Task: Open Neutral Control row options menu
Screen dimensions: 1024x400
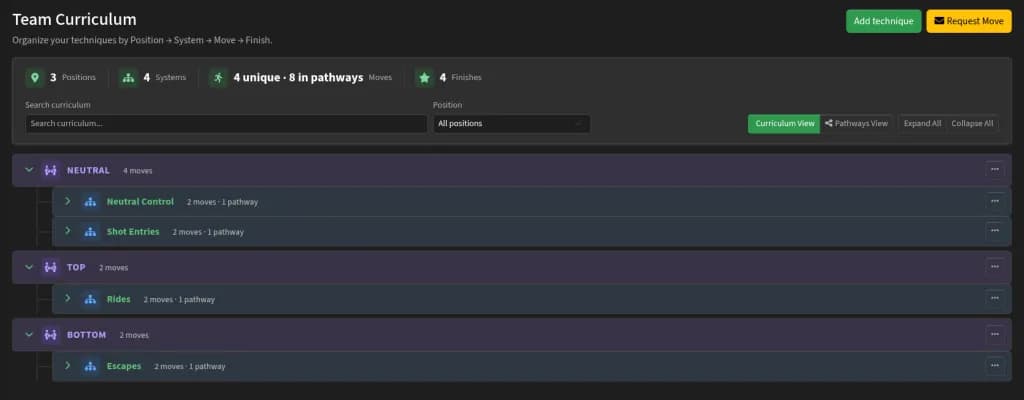Action: tap(995, 201)
